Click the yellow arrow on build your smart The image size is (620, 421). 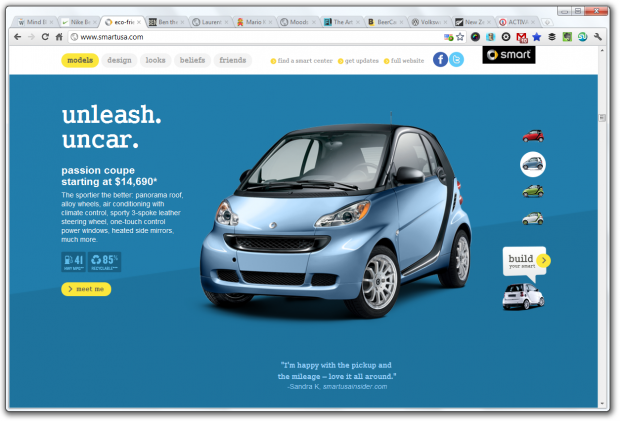[x=544, y=260]
